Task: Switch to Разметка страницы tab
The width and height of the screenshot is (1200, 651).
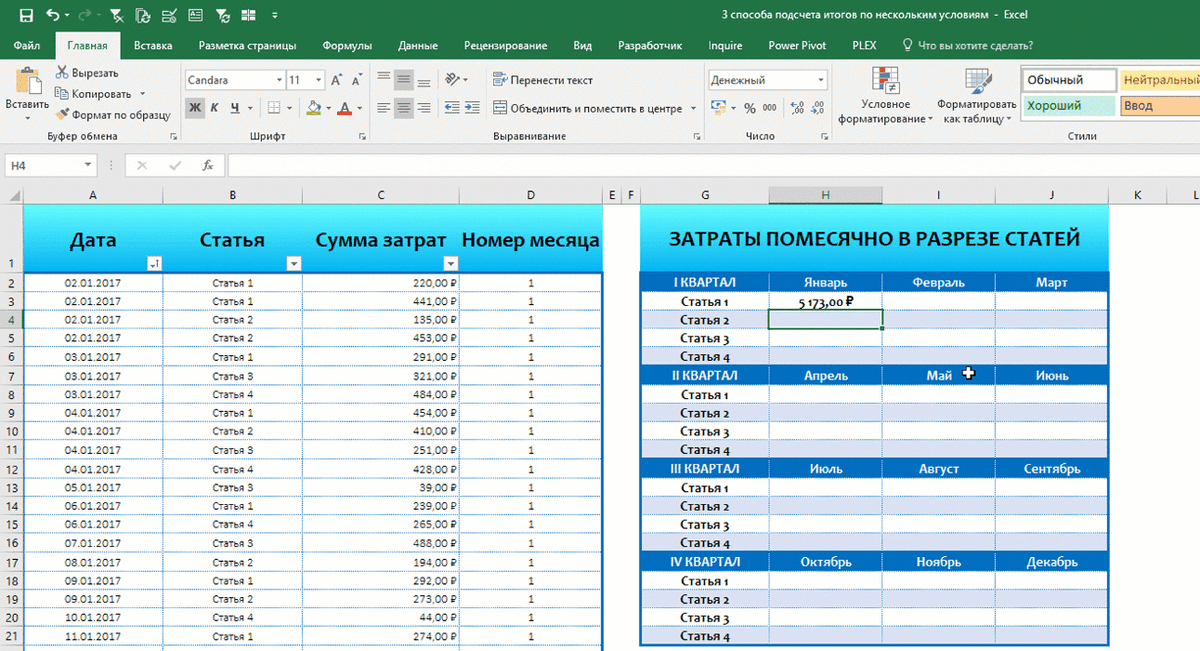Action: tap(247, 45)
